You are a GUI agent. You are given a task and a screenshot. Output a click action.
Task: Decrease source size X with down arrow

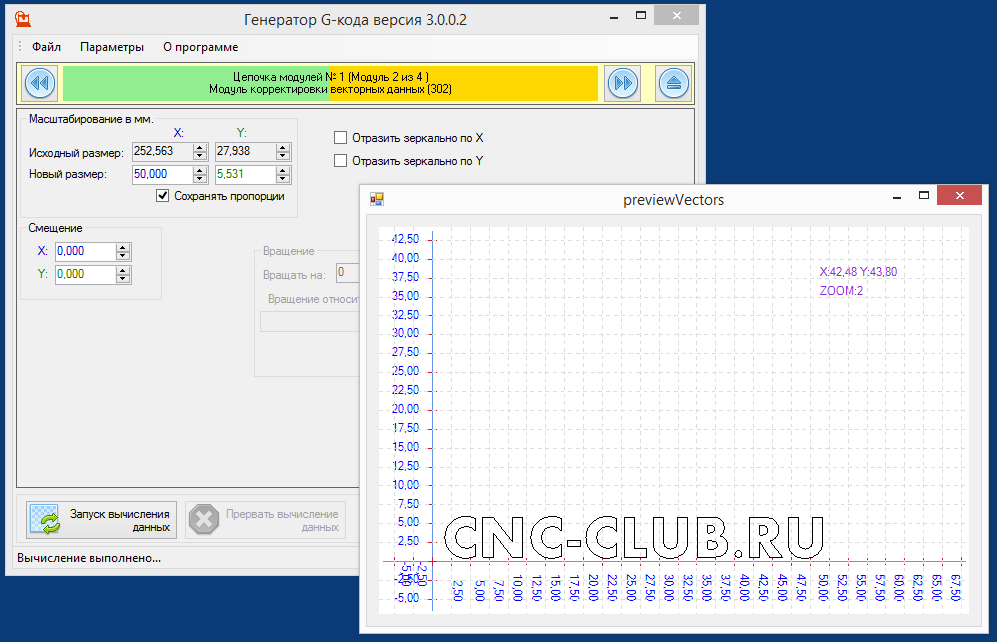coord(200,156)
